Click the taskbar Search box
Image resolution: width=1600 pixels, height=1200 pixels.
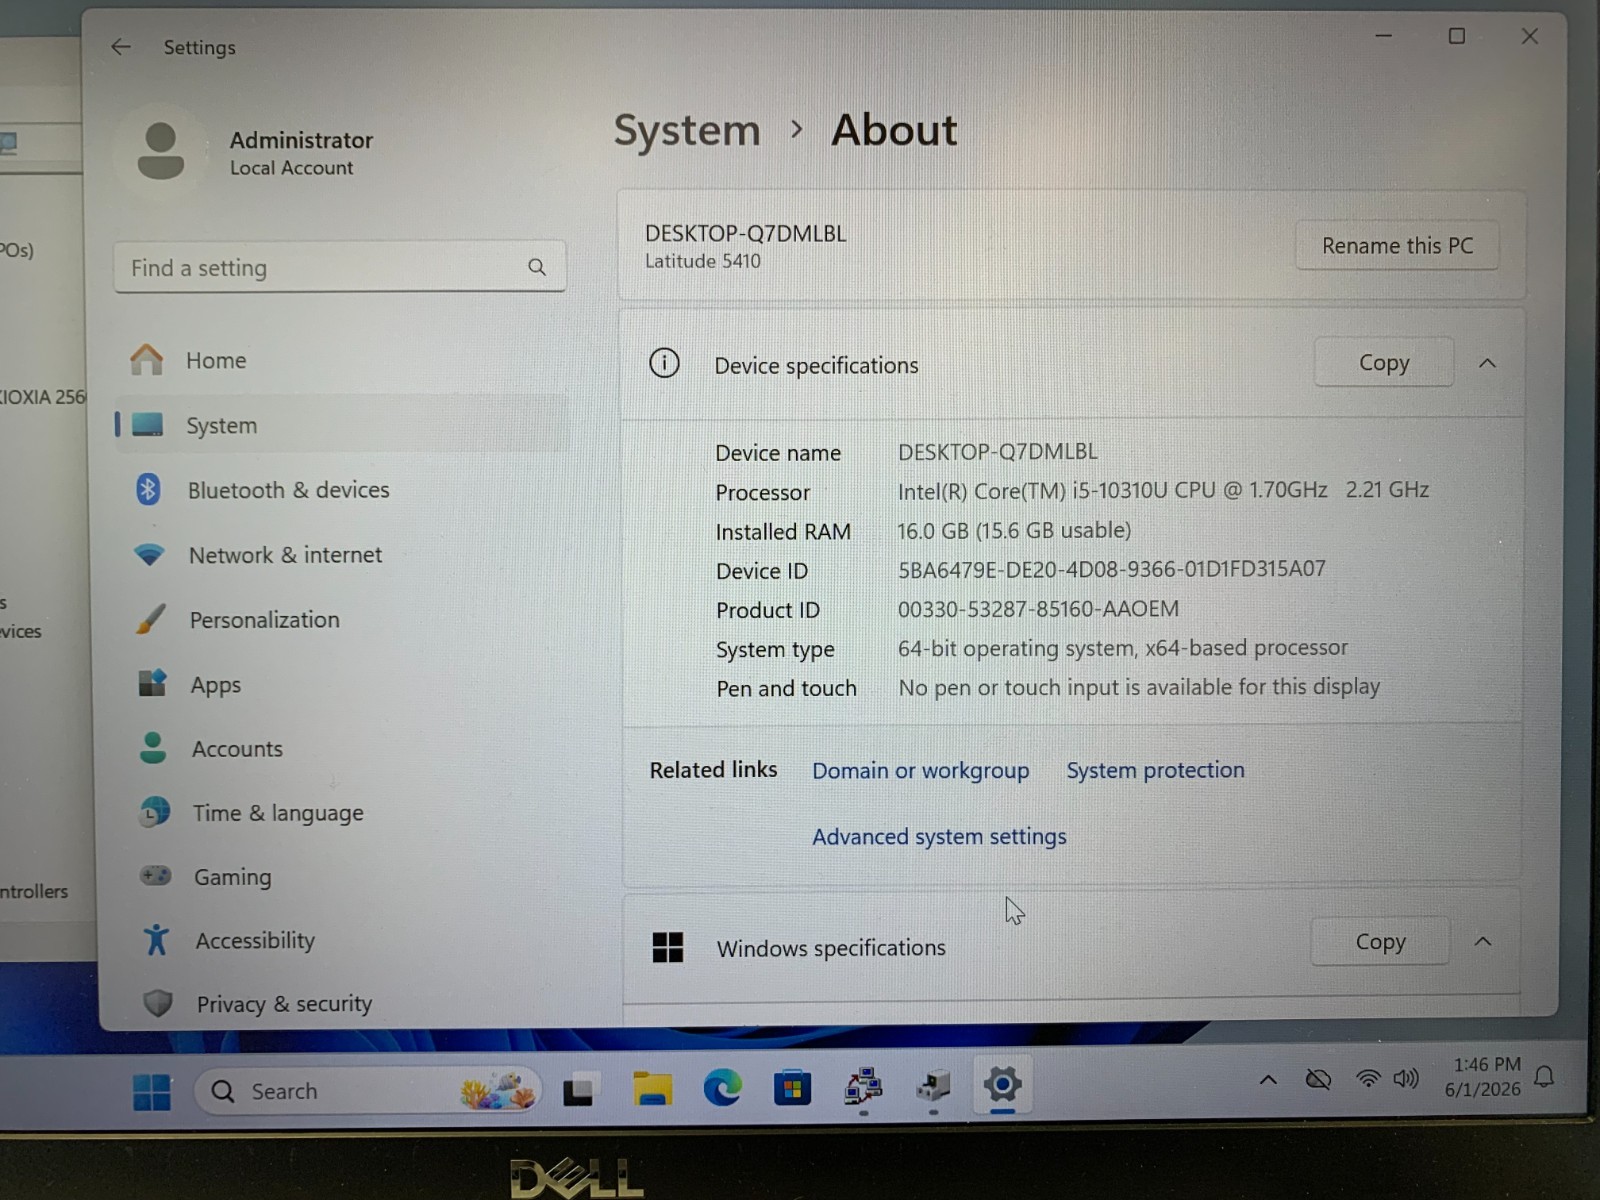pos(368,1091)
